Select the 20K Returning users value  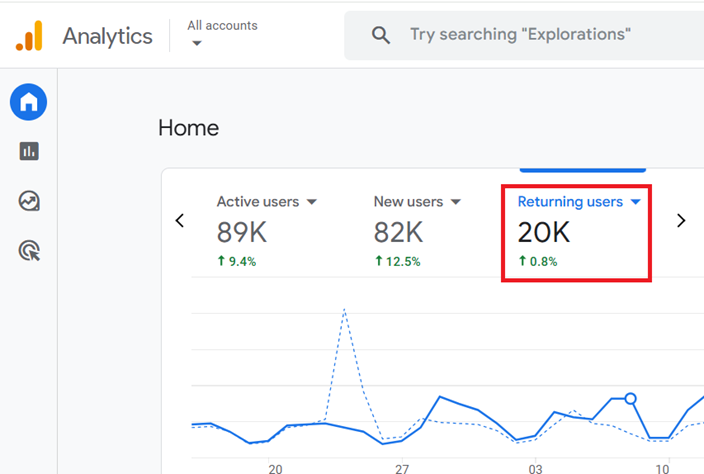[543, 232]
